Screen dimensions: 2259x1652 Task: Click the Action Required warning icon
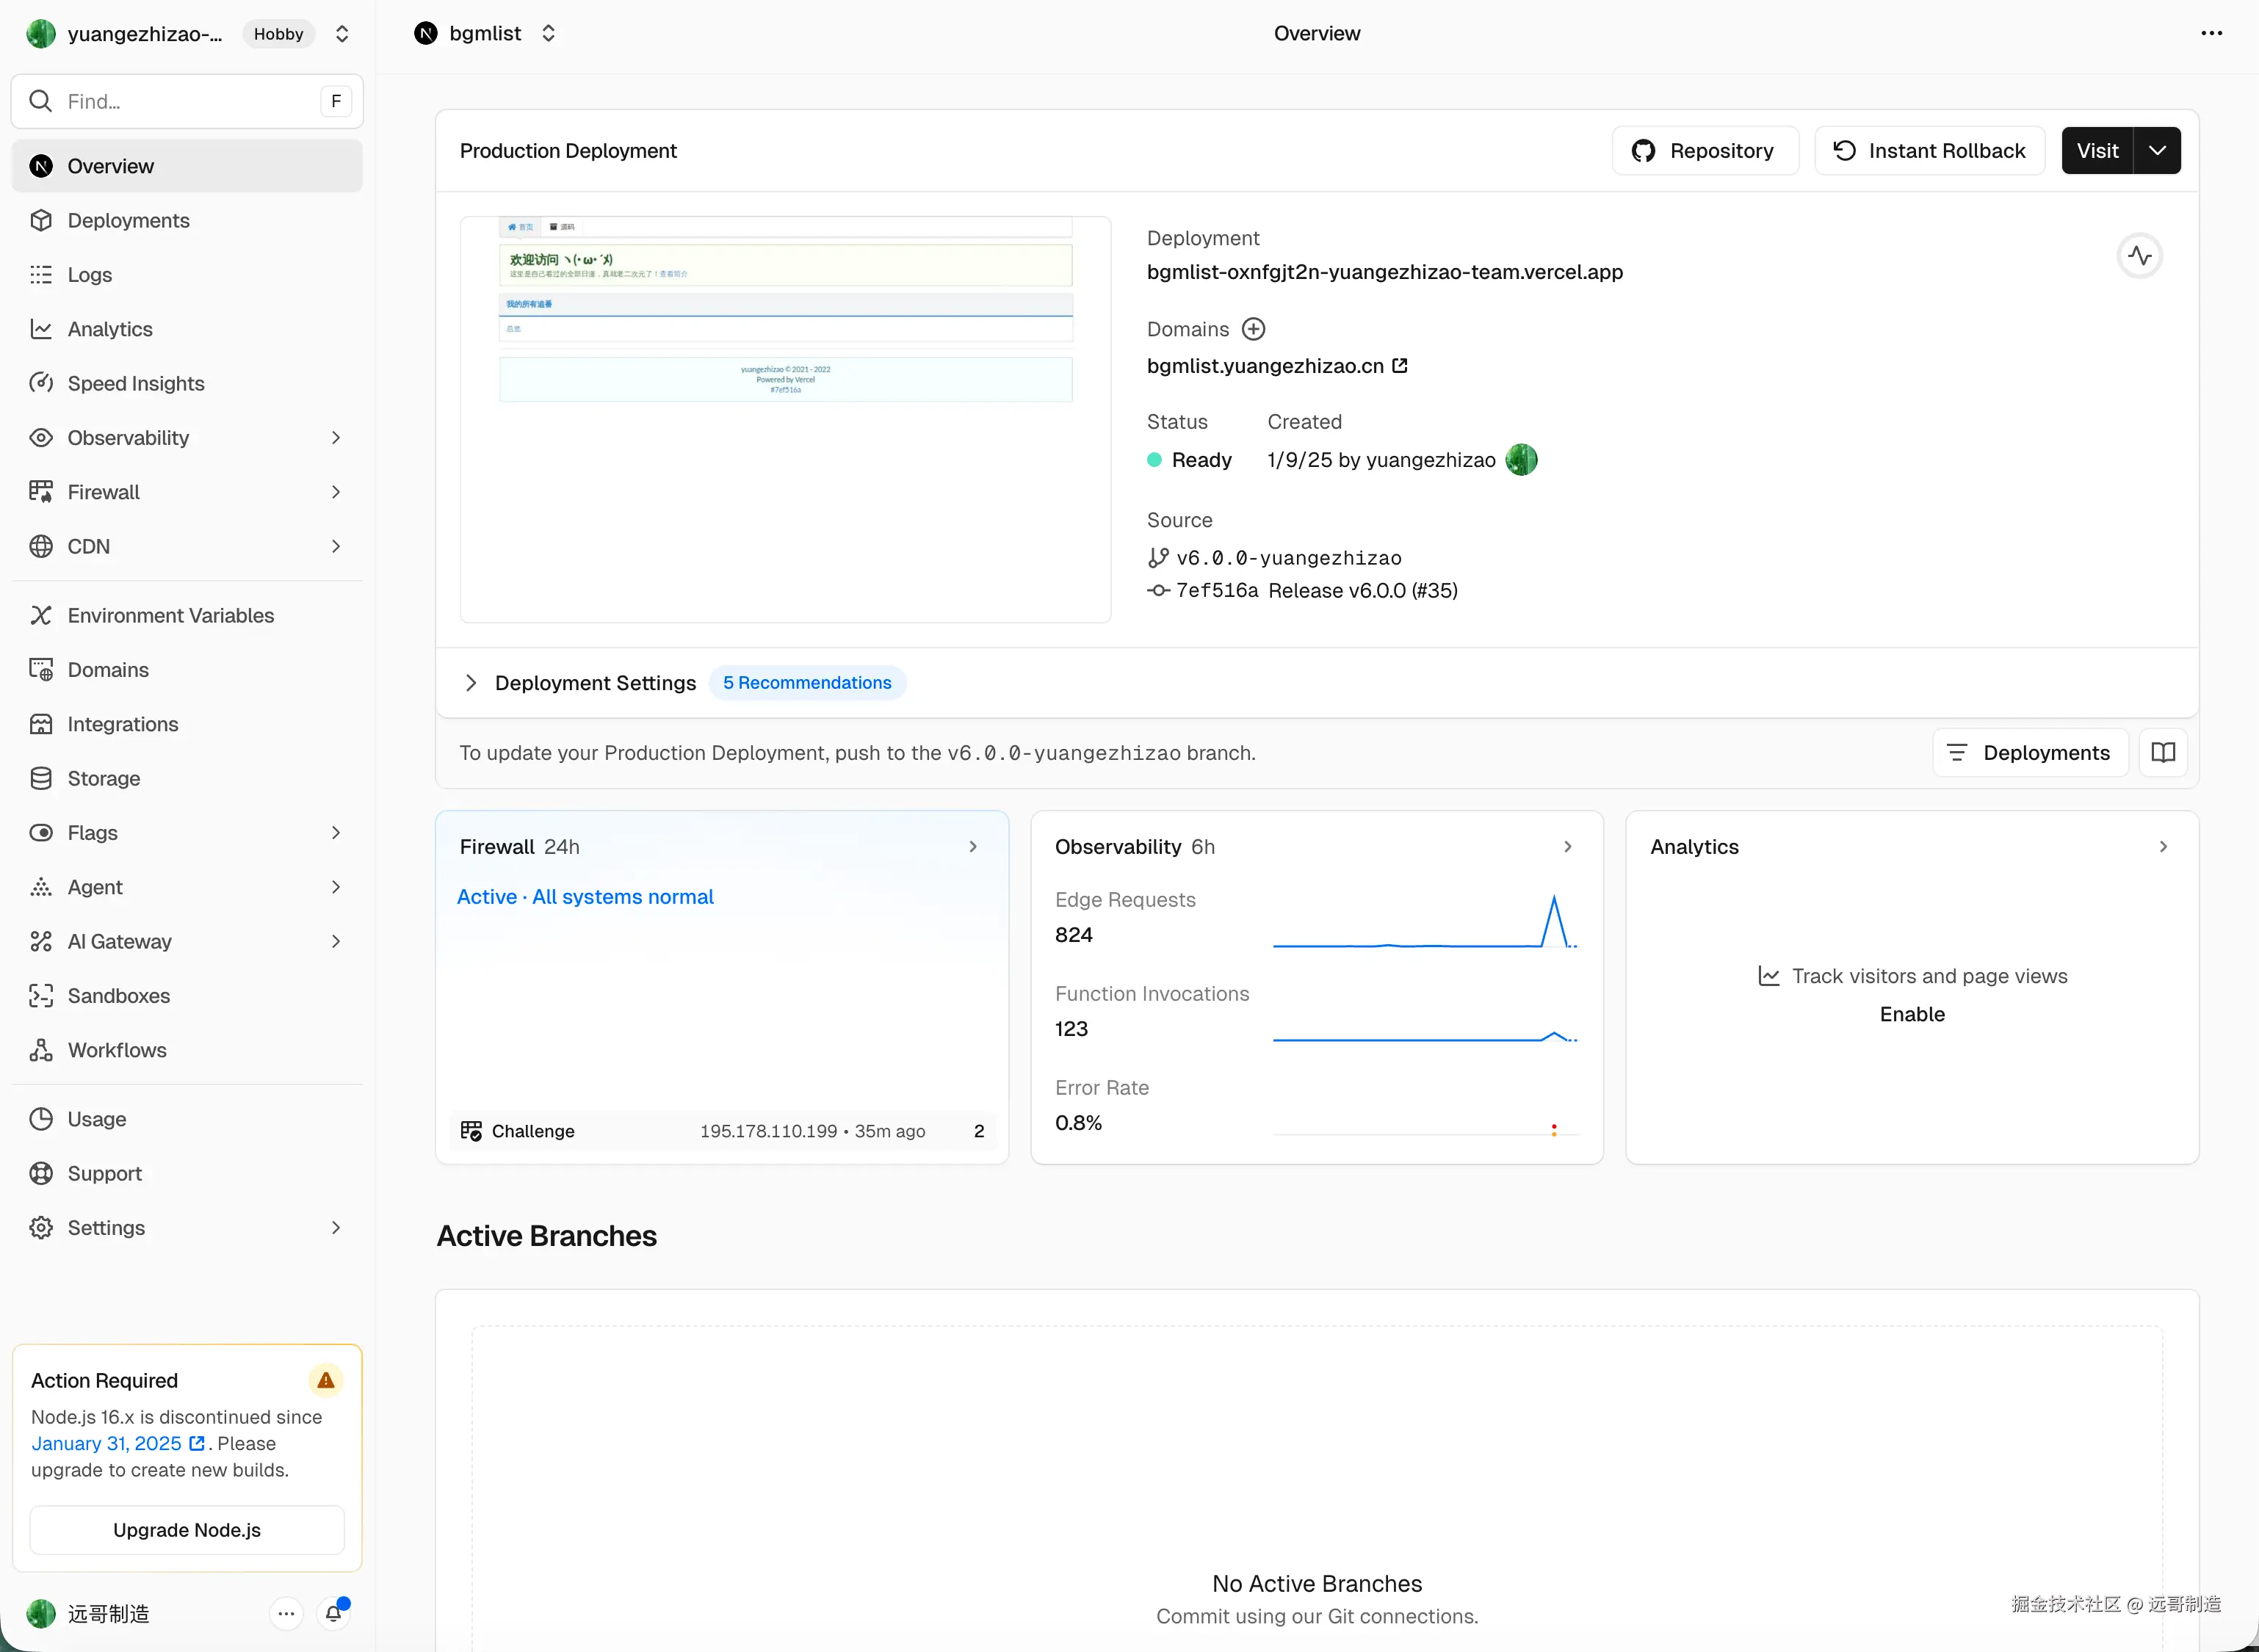click(x=325, y=1381)
